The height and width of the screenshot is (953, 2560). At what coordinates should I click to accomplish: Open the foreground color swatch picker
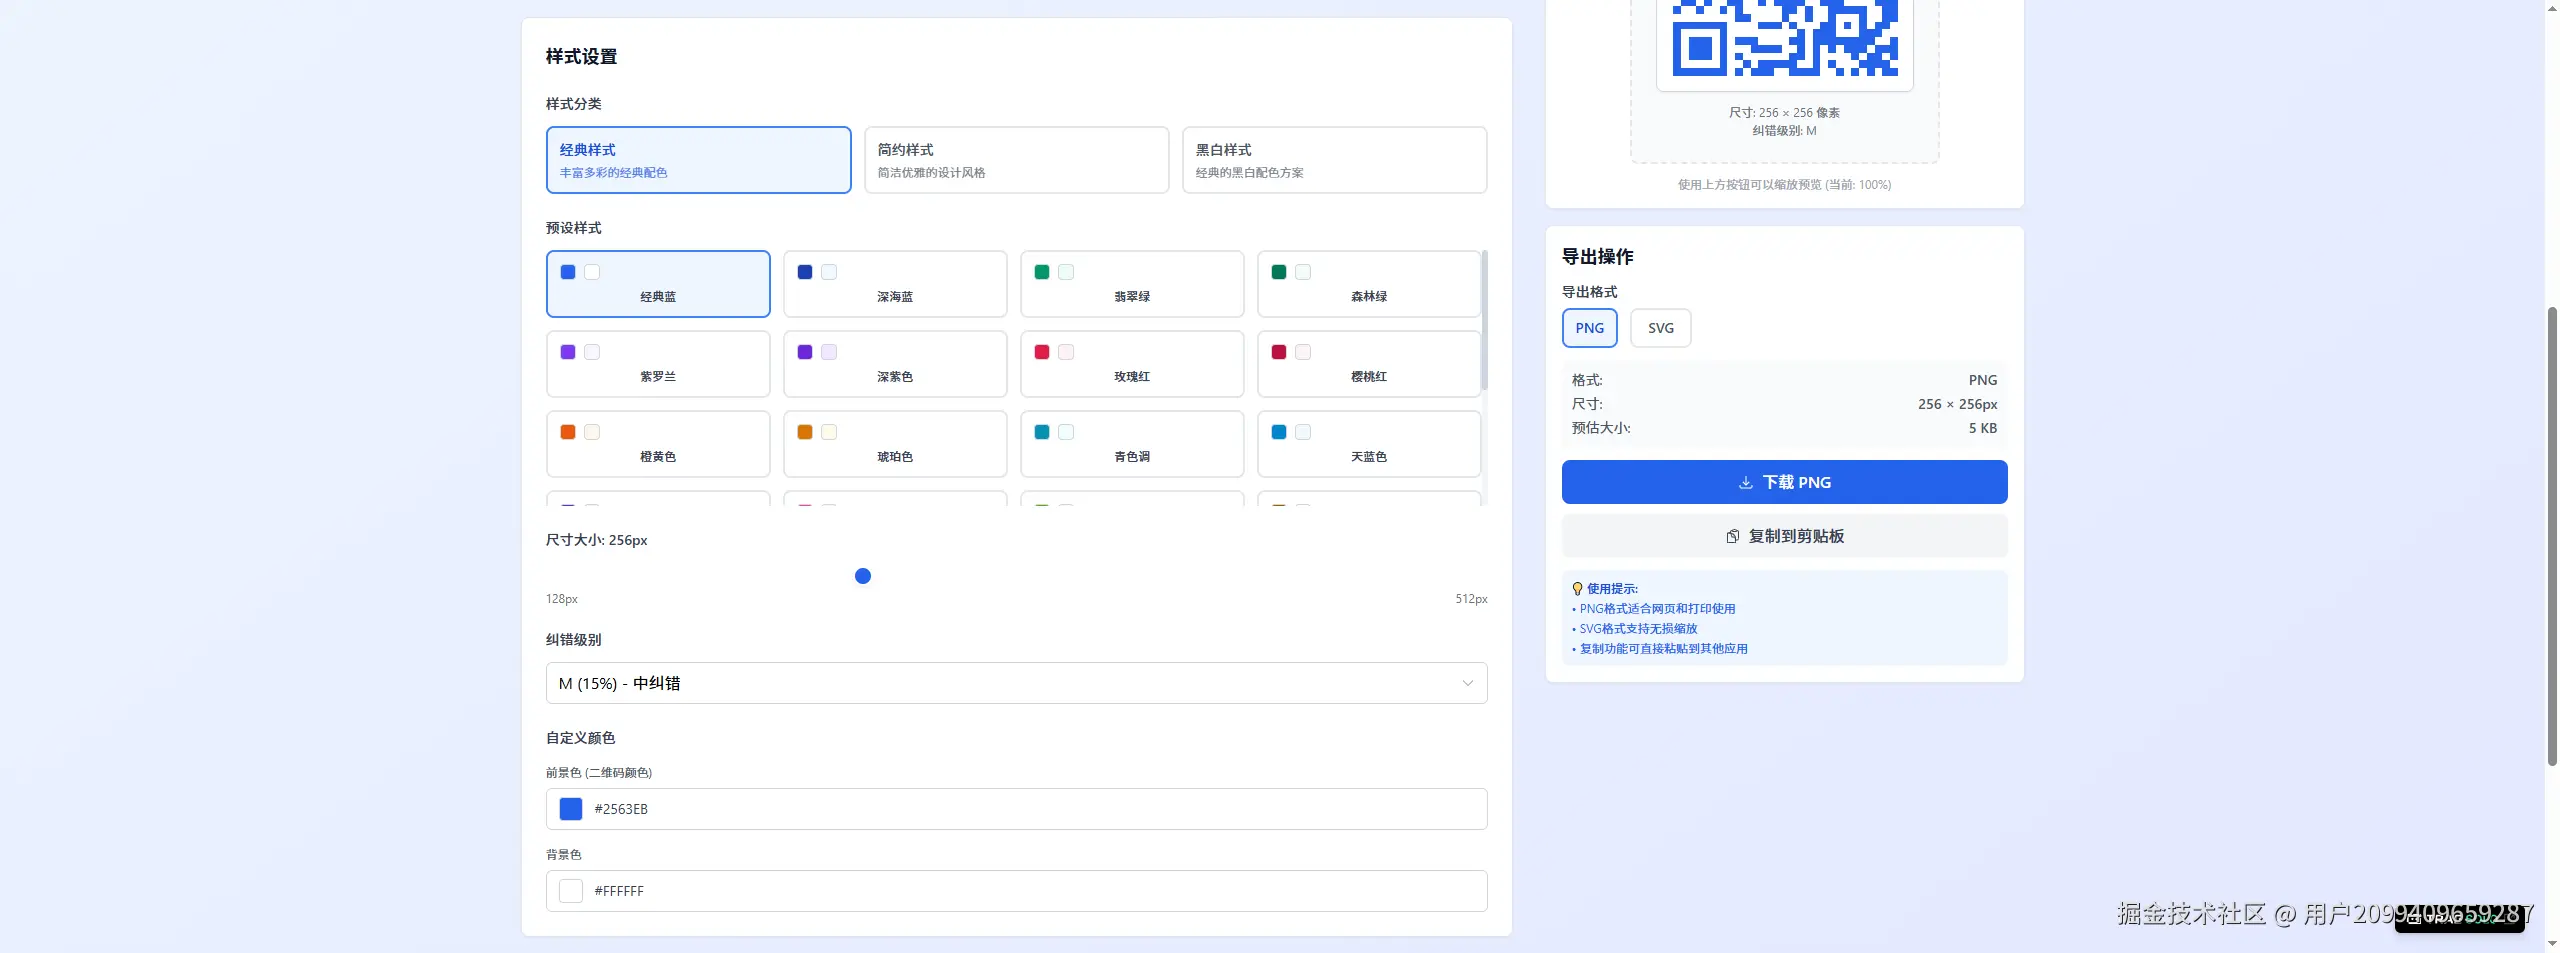pos(571,809)
